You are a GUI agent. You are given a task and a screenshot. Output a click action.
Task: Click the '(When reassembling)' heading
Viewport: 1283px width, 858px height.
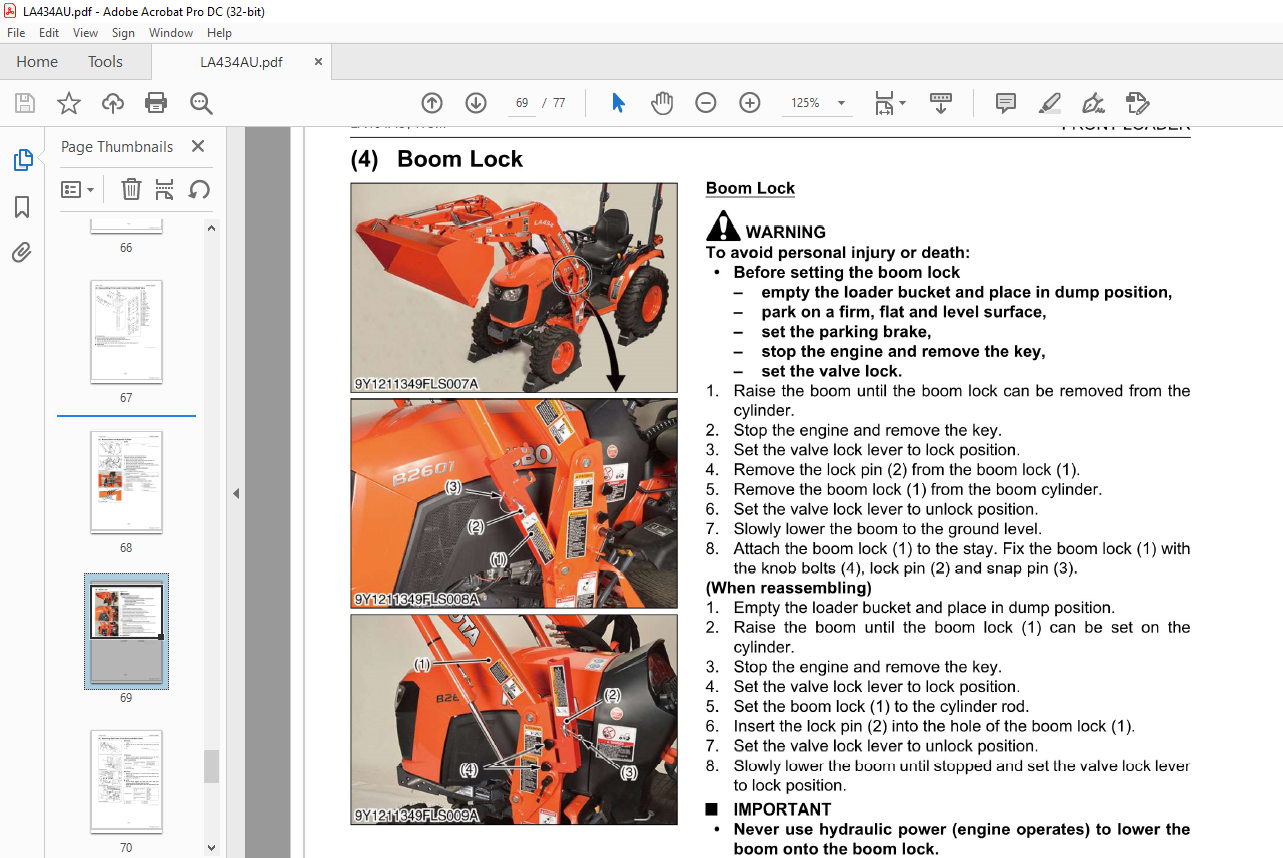[x=789, y=588]
